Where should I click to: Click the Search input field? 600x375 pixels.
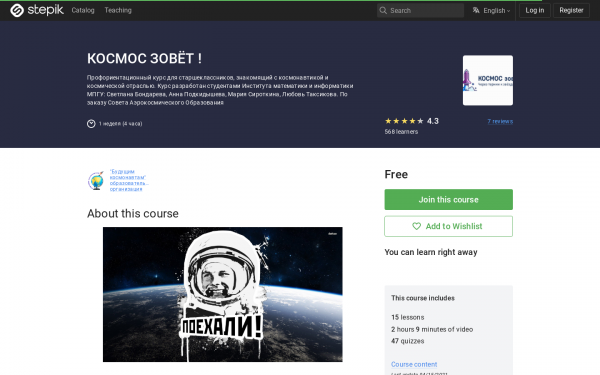420,11
